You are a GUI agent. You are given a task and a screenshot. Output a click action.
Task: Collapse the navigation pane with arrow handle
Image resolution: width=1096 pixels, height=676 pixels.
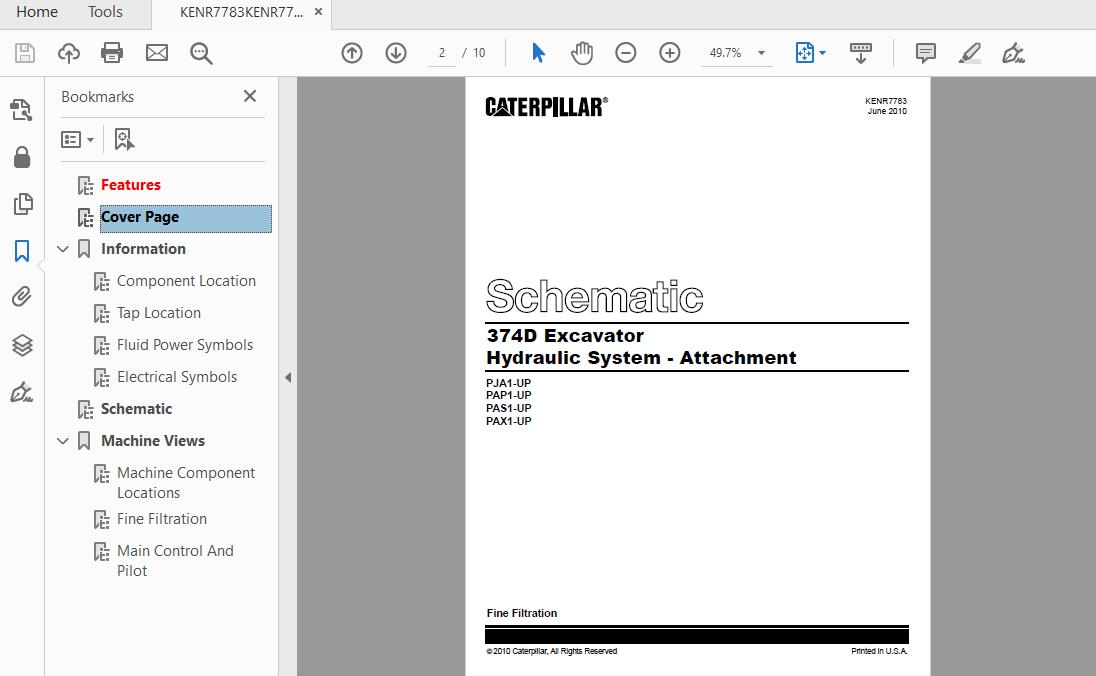[288, 377]
